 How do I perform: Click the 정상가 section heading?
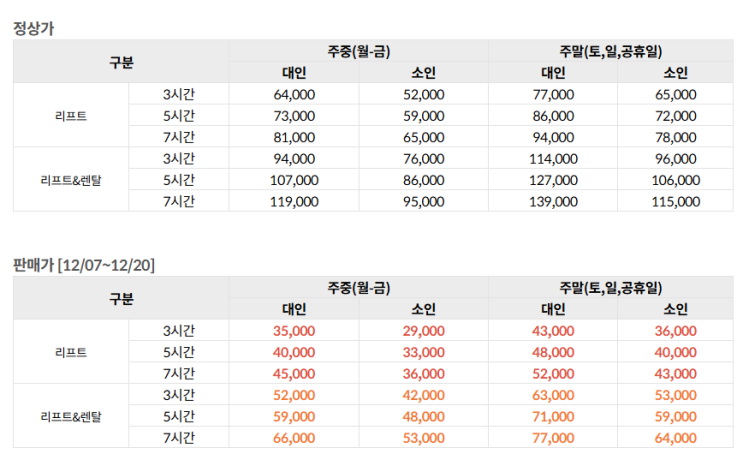click(33, 28)
